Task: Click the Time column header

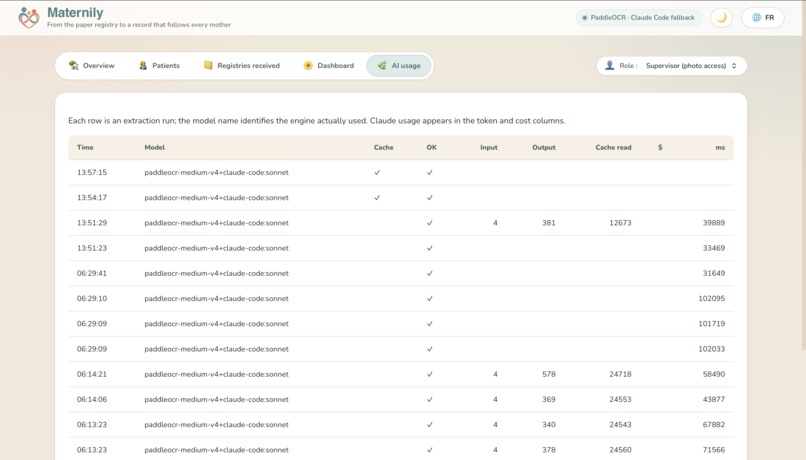Action: coord(85,148)
